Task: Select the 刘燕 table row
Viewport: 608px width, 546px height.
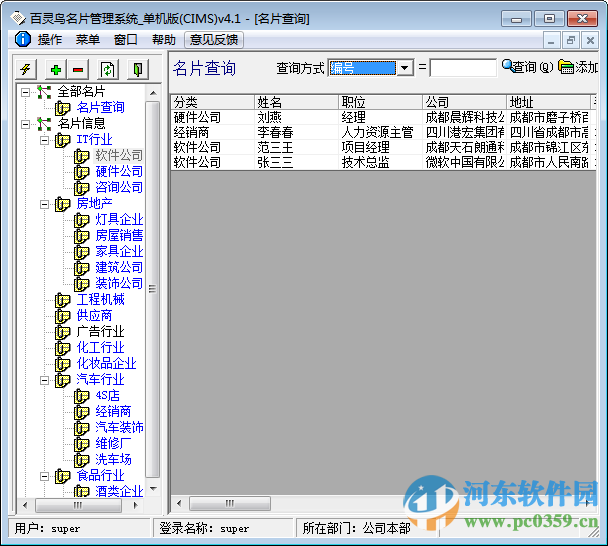Action: [x=383, y=117]
